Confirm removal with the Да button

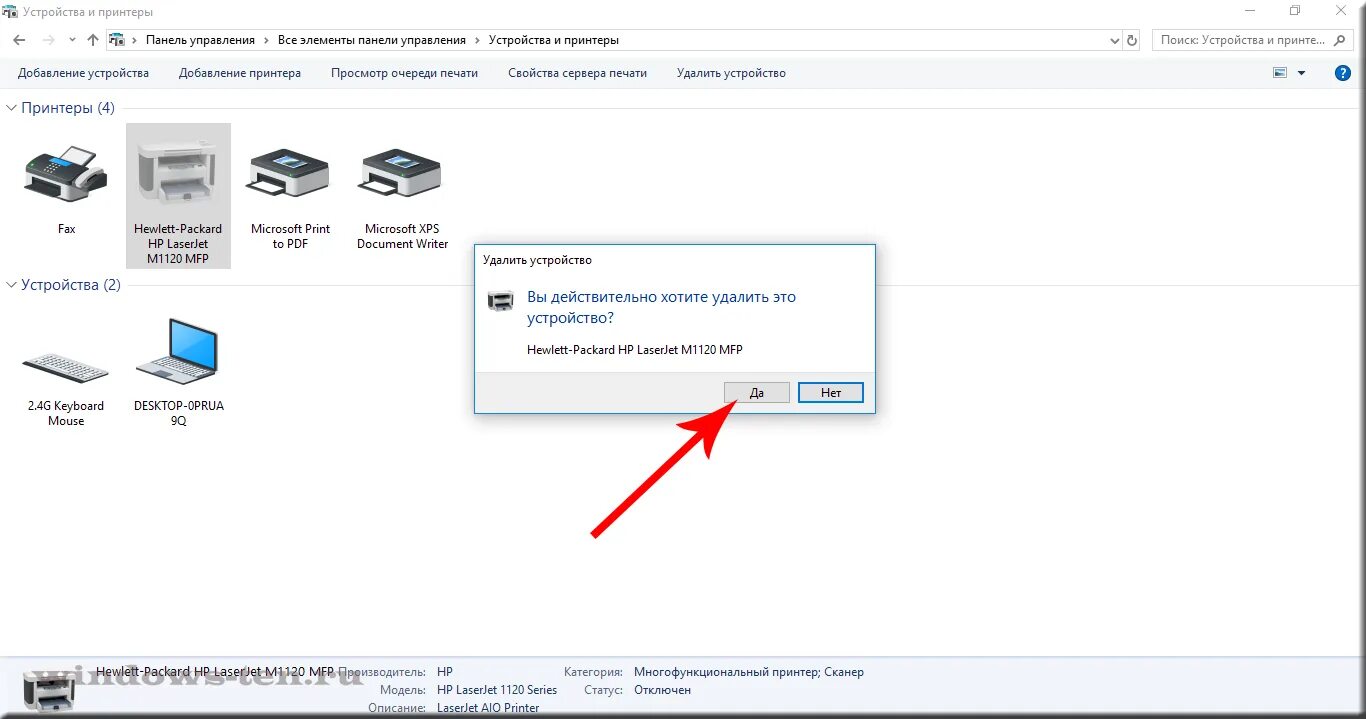tap(757, 393)
